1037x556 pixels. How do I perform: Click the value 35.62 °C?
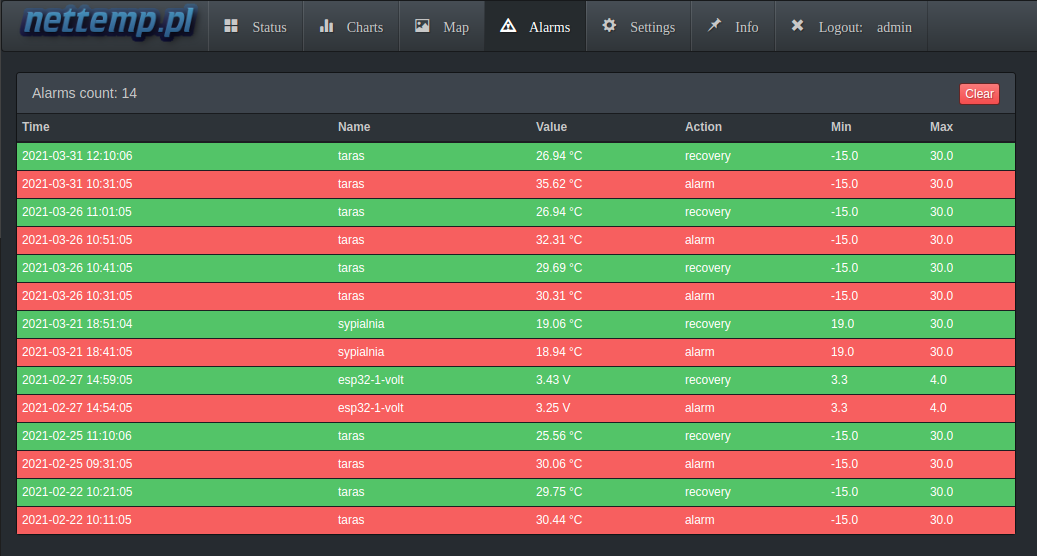(559, 184)
